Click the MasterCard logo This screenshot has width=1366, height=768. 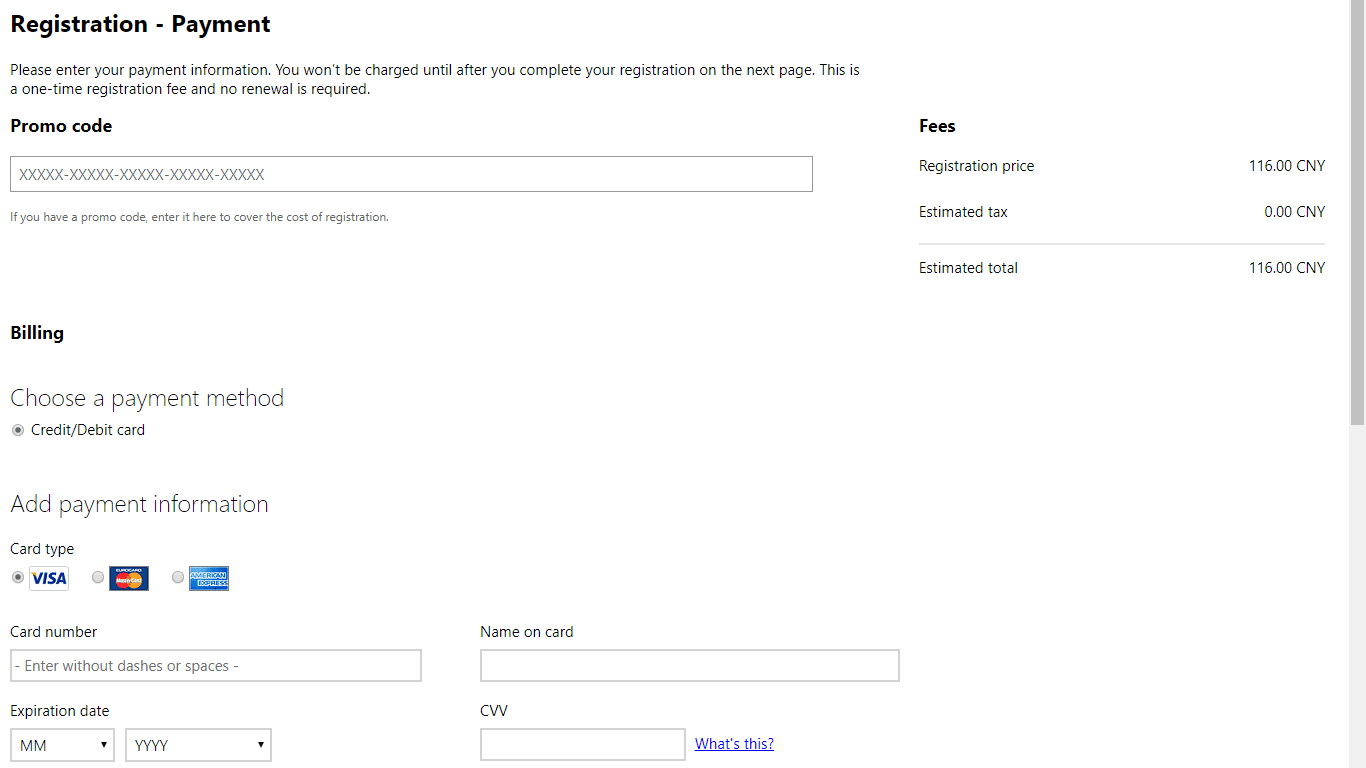pos(129,578)
